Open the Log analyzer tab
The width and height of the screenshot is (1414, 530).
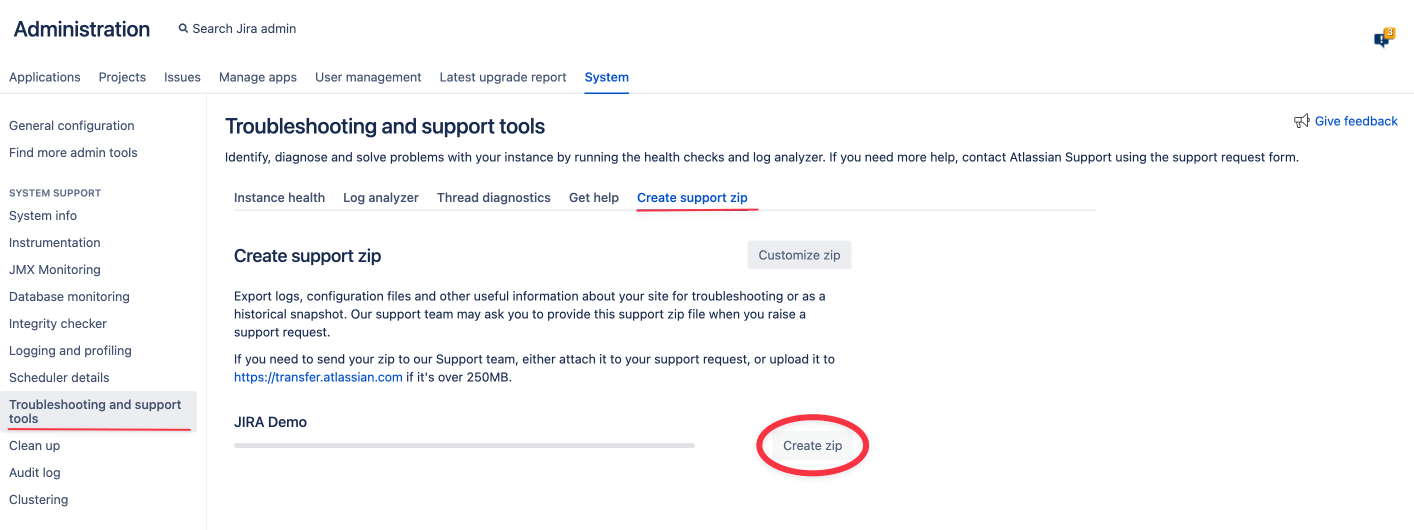click(x=380, y=198)
